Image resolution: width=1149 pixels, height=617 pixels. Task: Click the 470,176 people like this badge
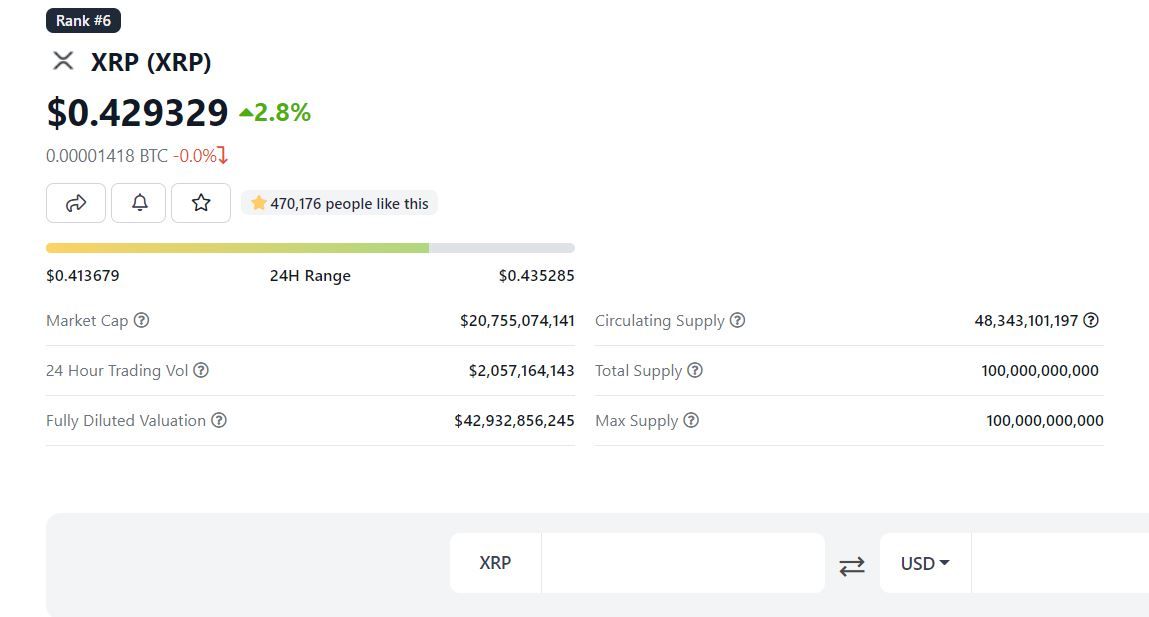pyautogui.click(x=339, y=204)
